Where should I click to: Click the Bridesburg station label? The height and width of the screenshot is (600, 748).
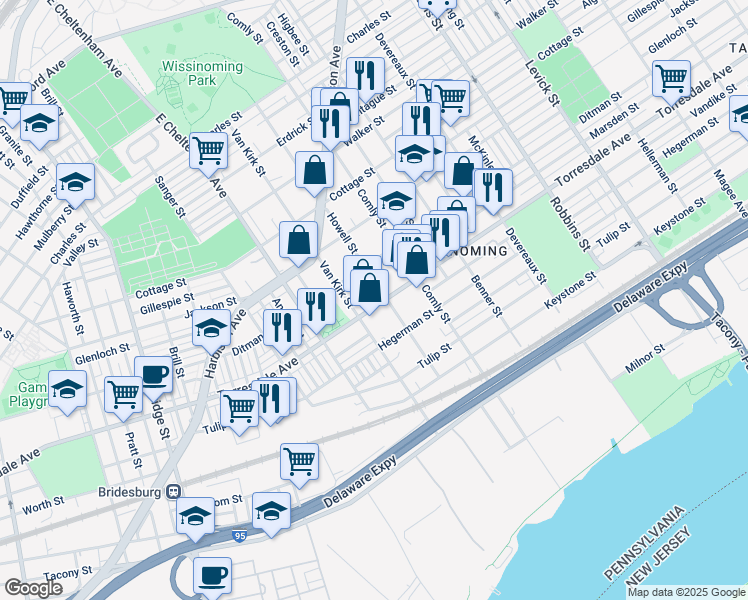[130, 492]
